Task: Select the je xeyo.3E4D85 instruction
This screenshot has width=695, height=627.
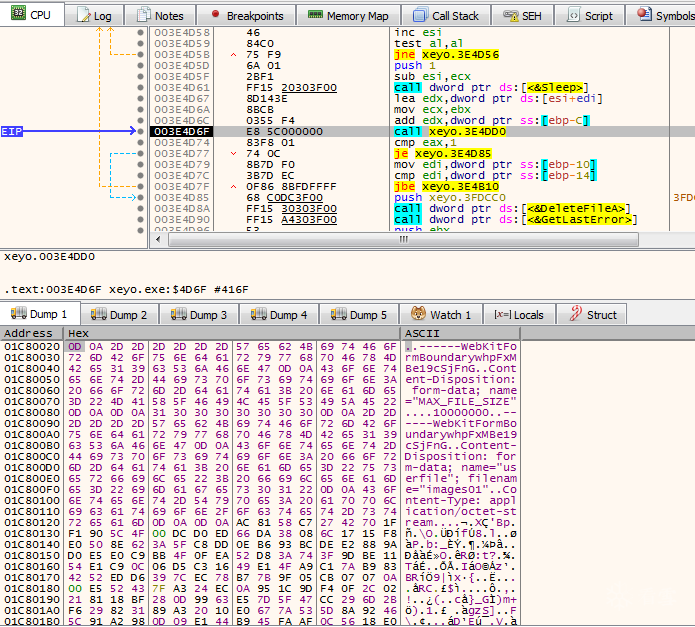Action: tap(443, 153)
